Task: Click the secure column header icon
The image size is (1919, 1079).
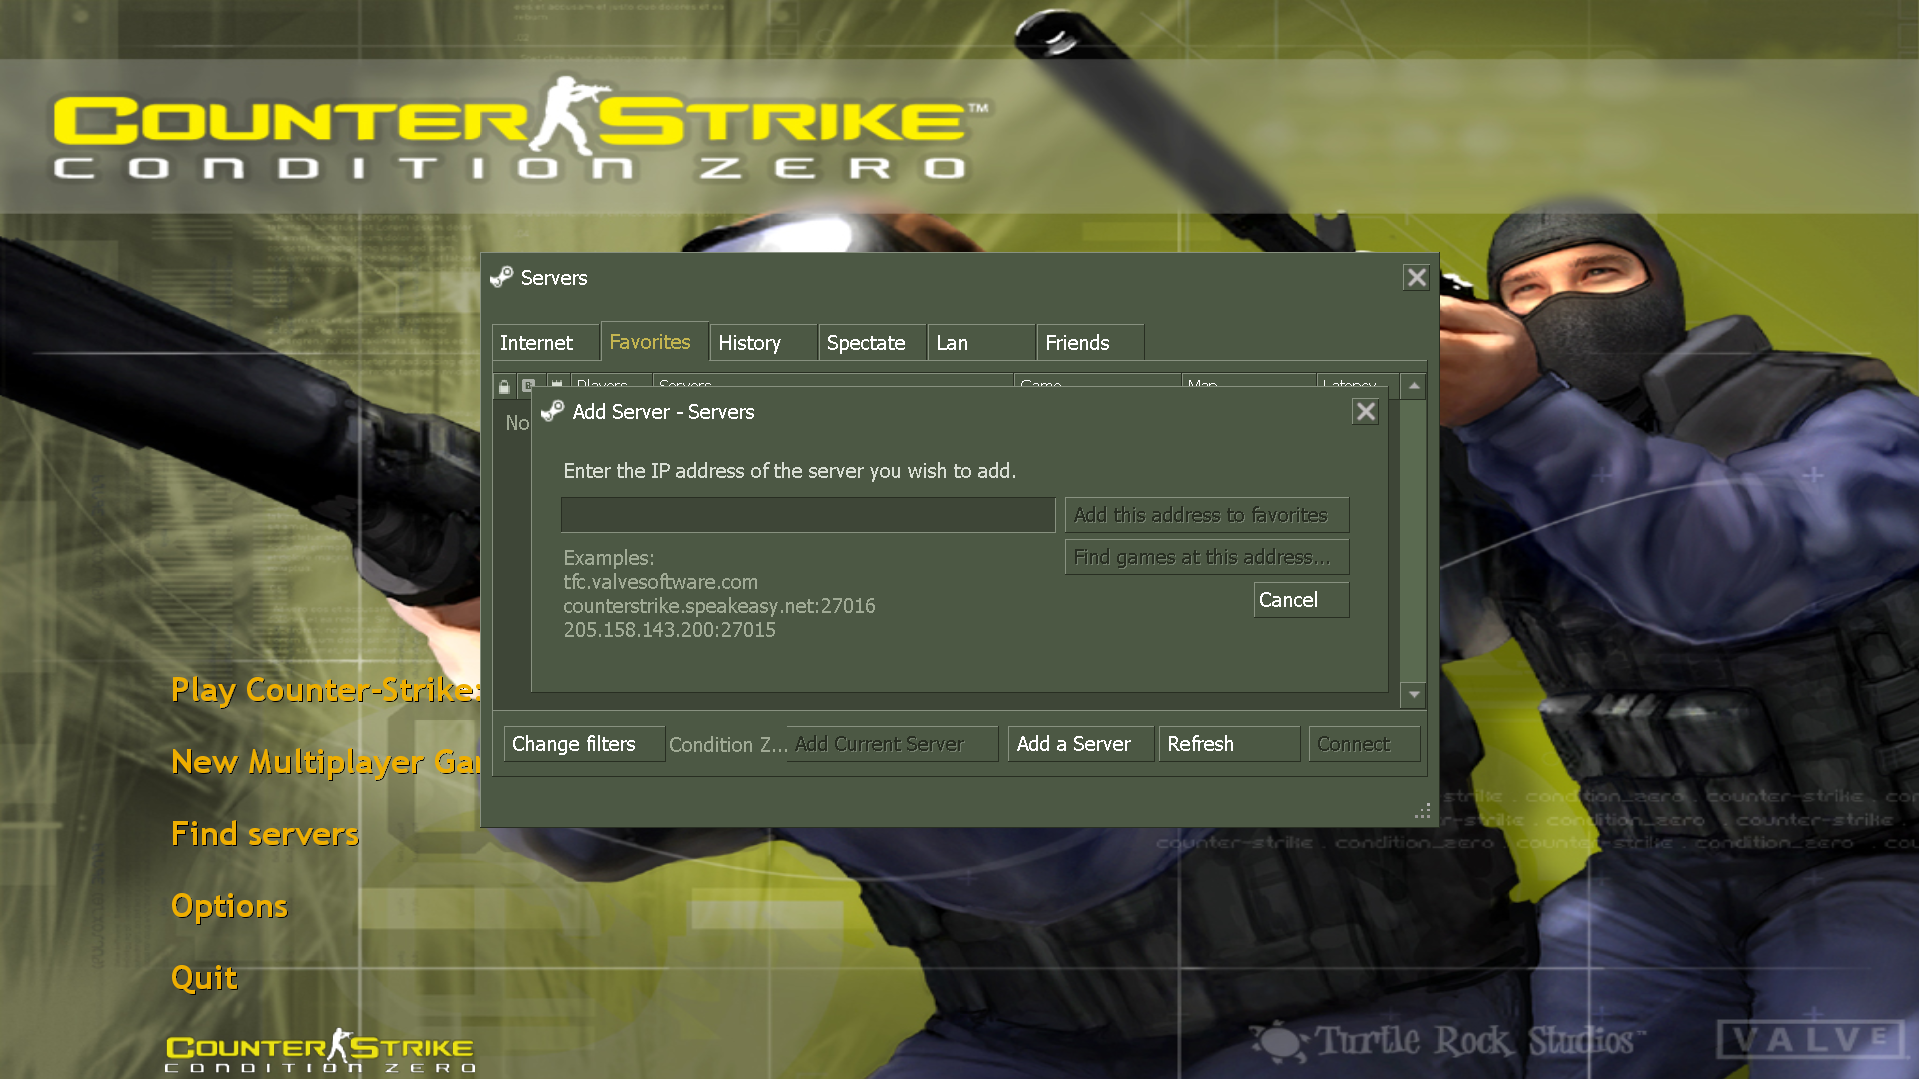Action: click(x=557, y=384)
